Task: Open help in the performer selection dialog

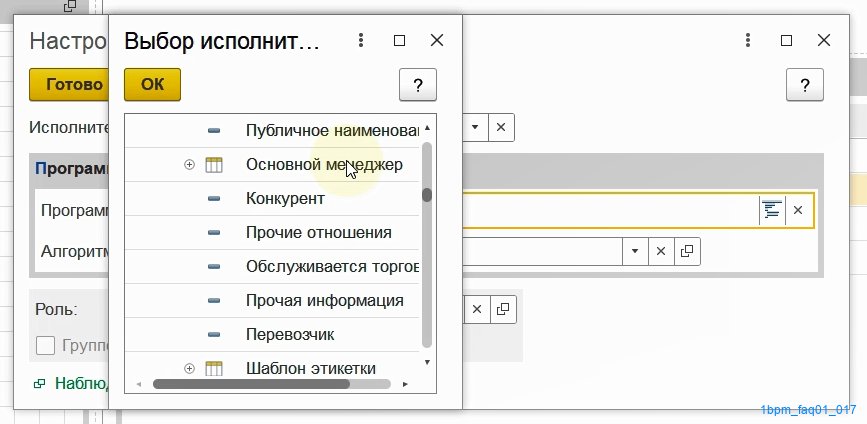Action: (418, 85)
